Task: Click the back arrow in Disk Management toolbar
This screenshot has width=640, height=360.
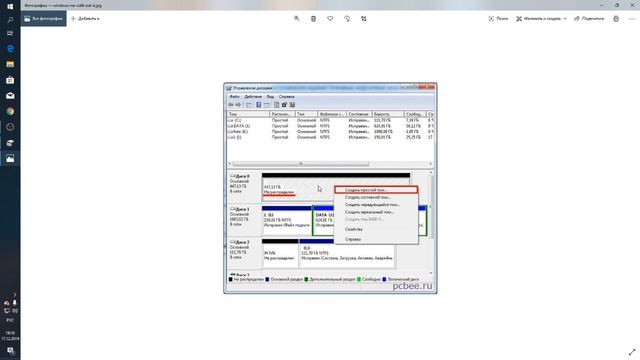Action: (x=231, y=105)
